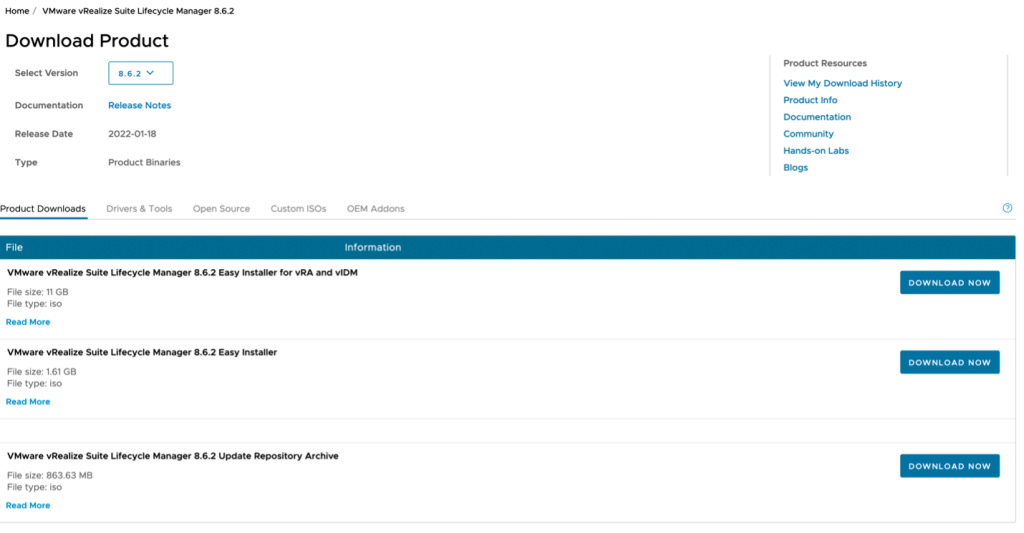This screenshot has height=533, width=1024.
Task: Open View My Download History
Action: pos(842,83)
